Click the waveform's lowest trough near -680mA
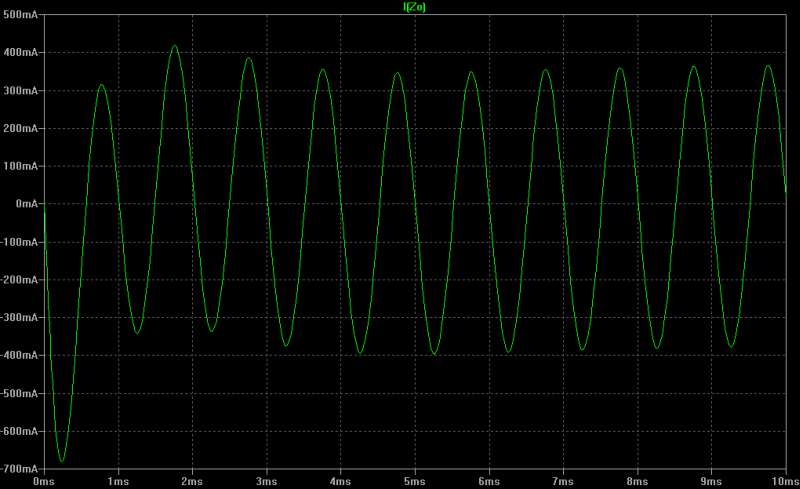 click(x=62, y=461)
